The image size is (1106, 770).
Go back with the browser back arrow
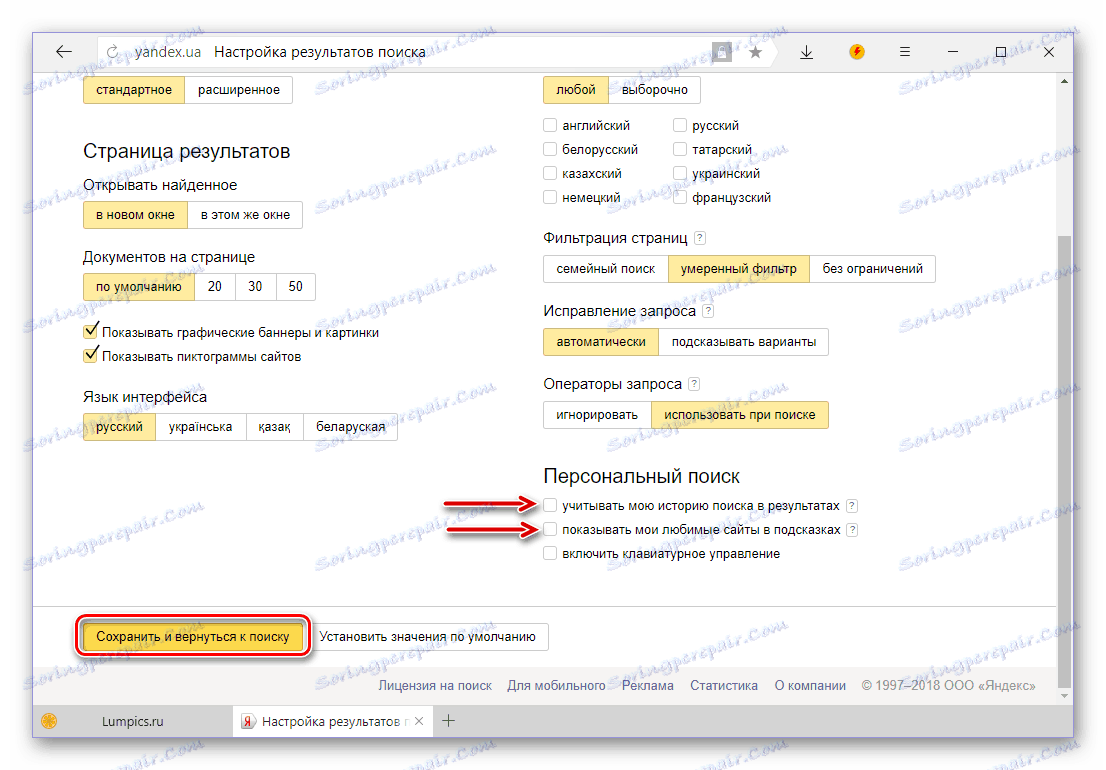pyautogui.click(x=64, y=51)
